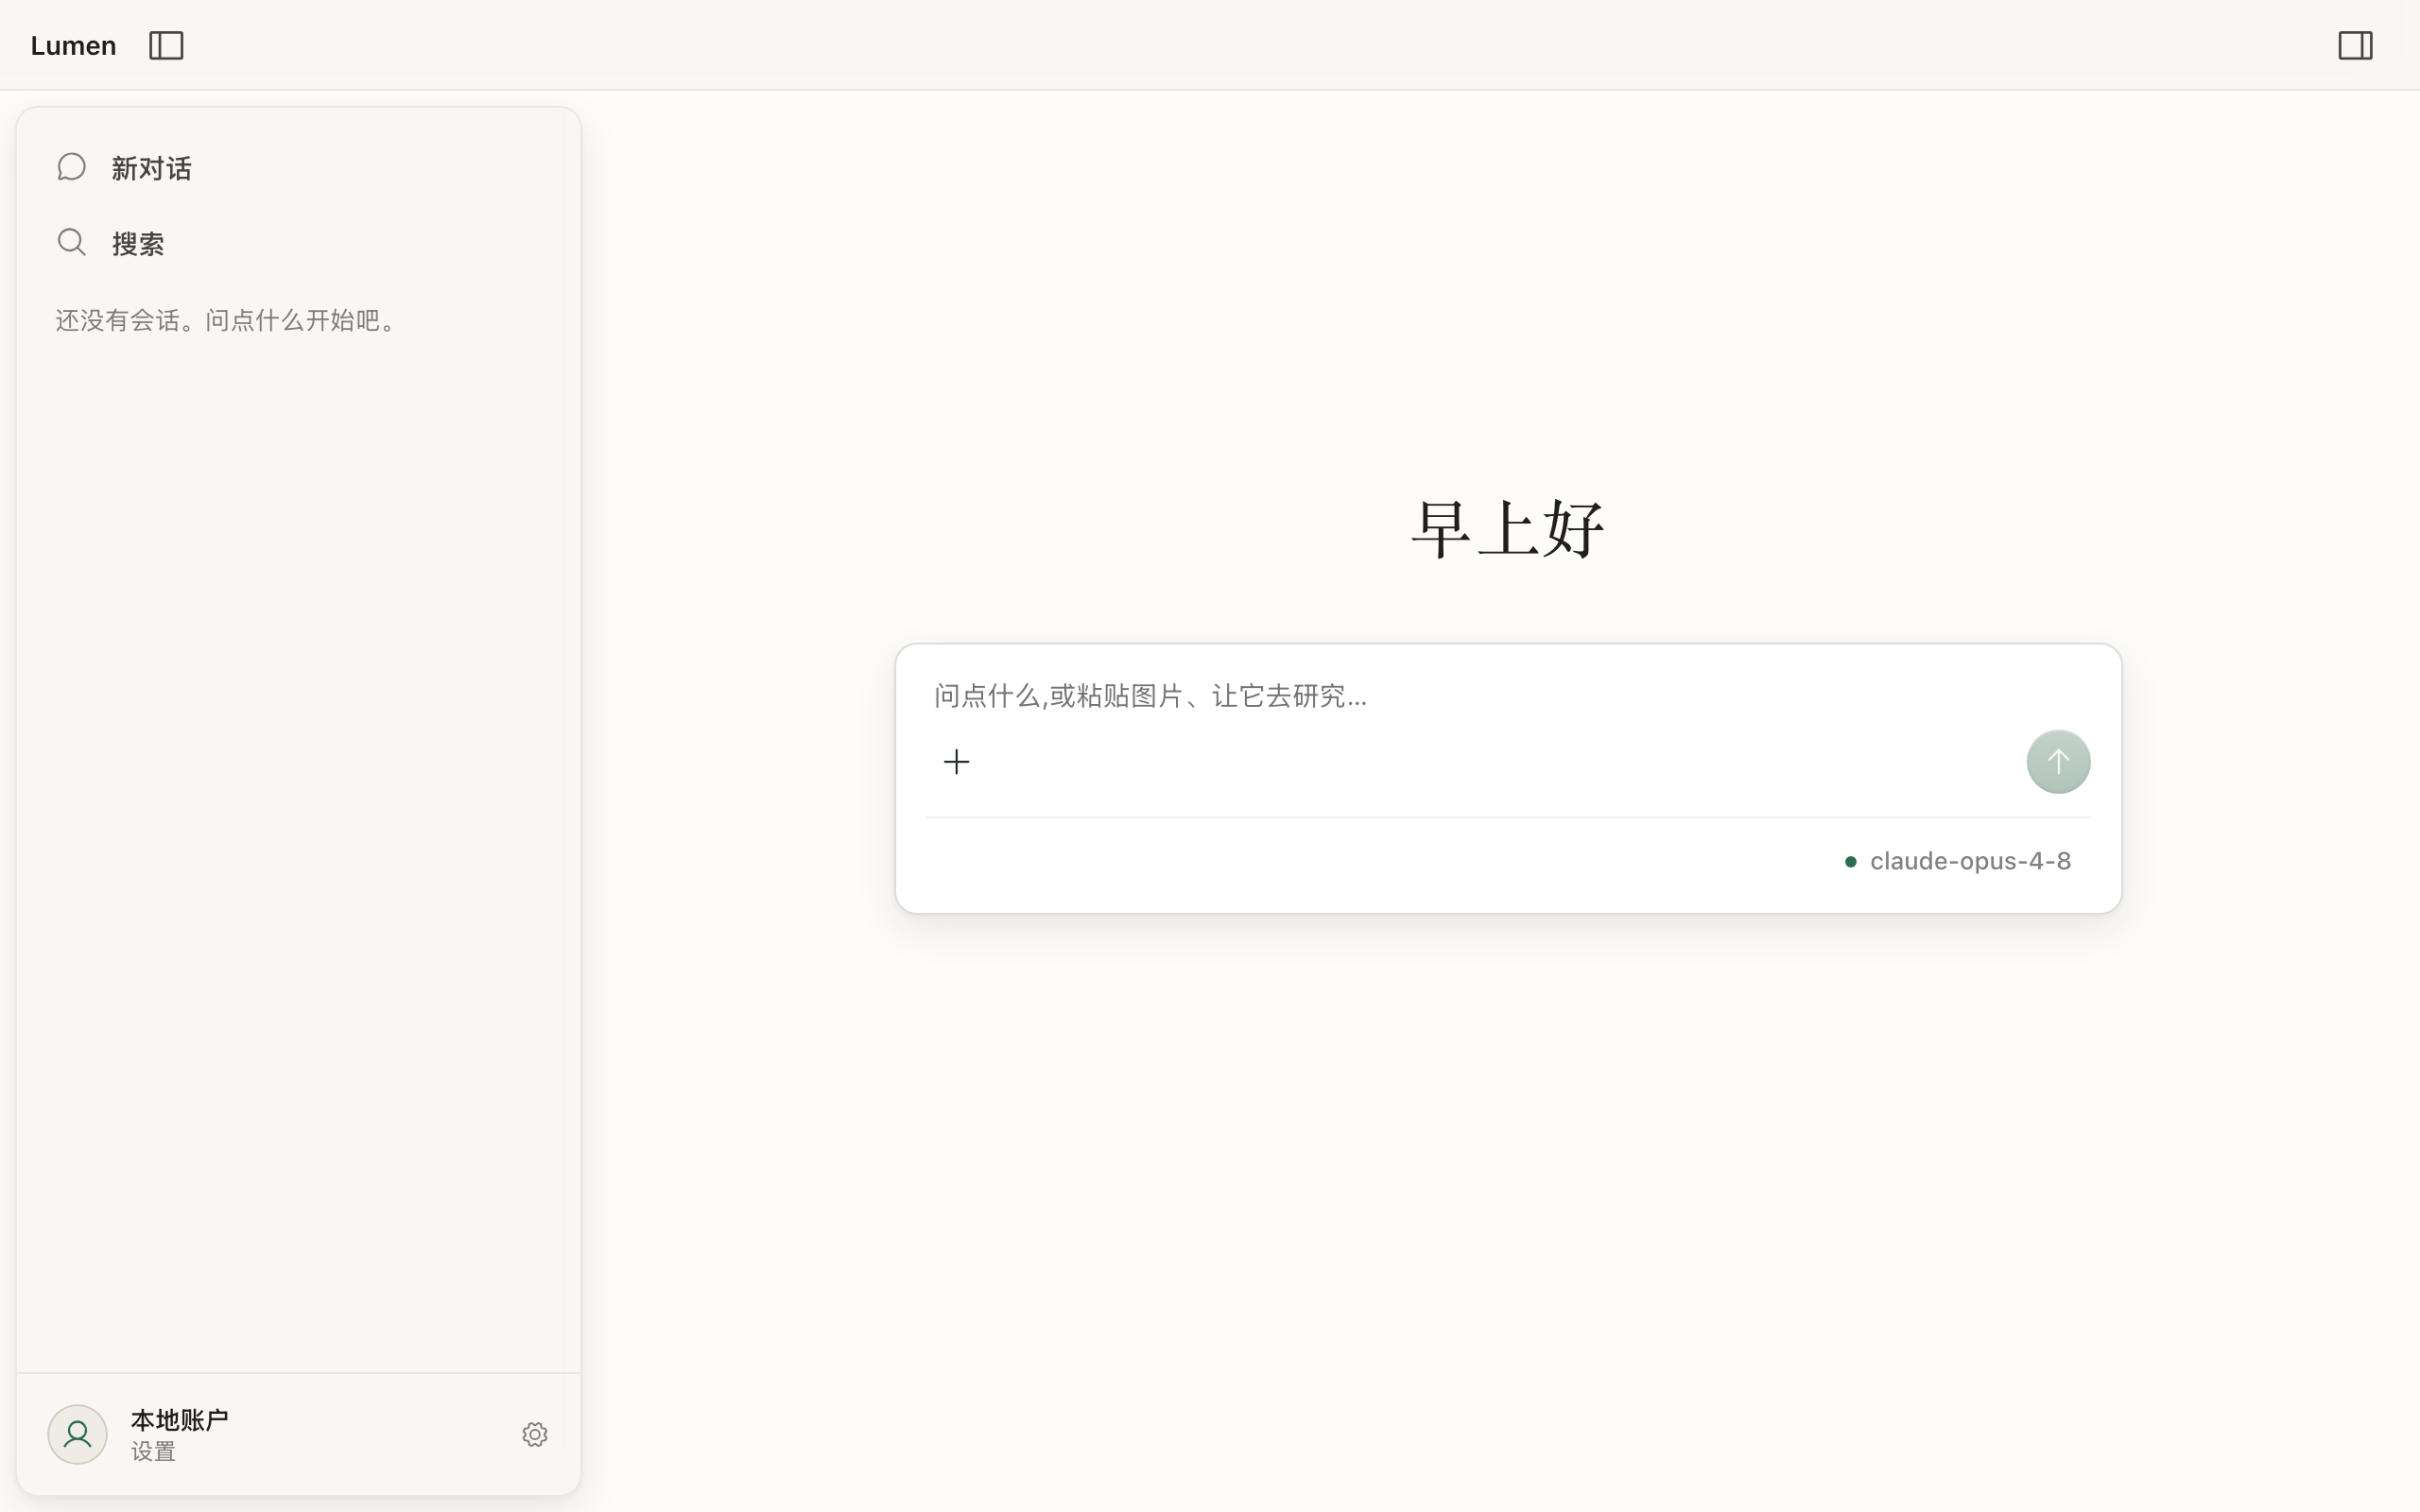
Task: Click the Lumen app title
Action: pos(73,46)
